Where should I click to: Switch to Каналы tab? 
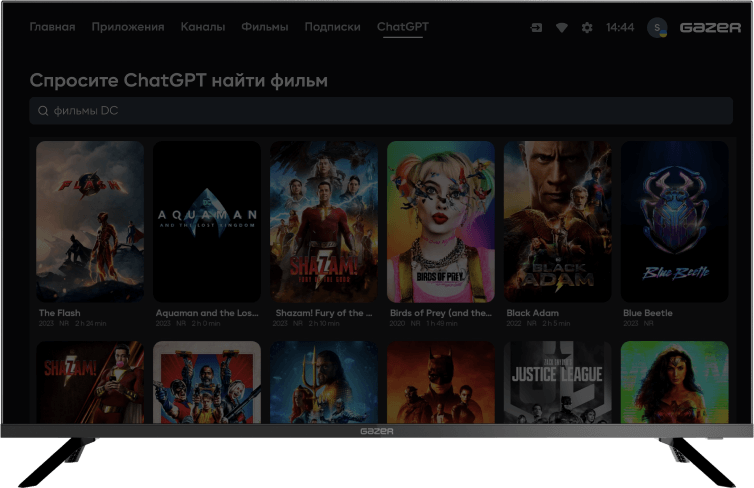[x=202, y=27]
